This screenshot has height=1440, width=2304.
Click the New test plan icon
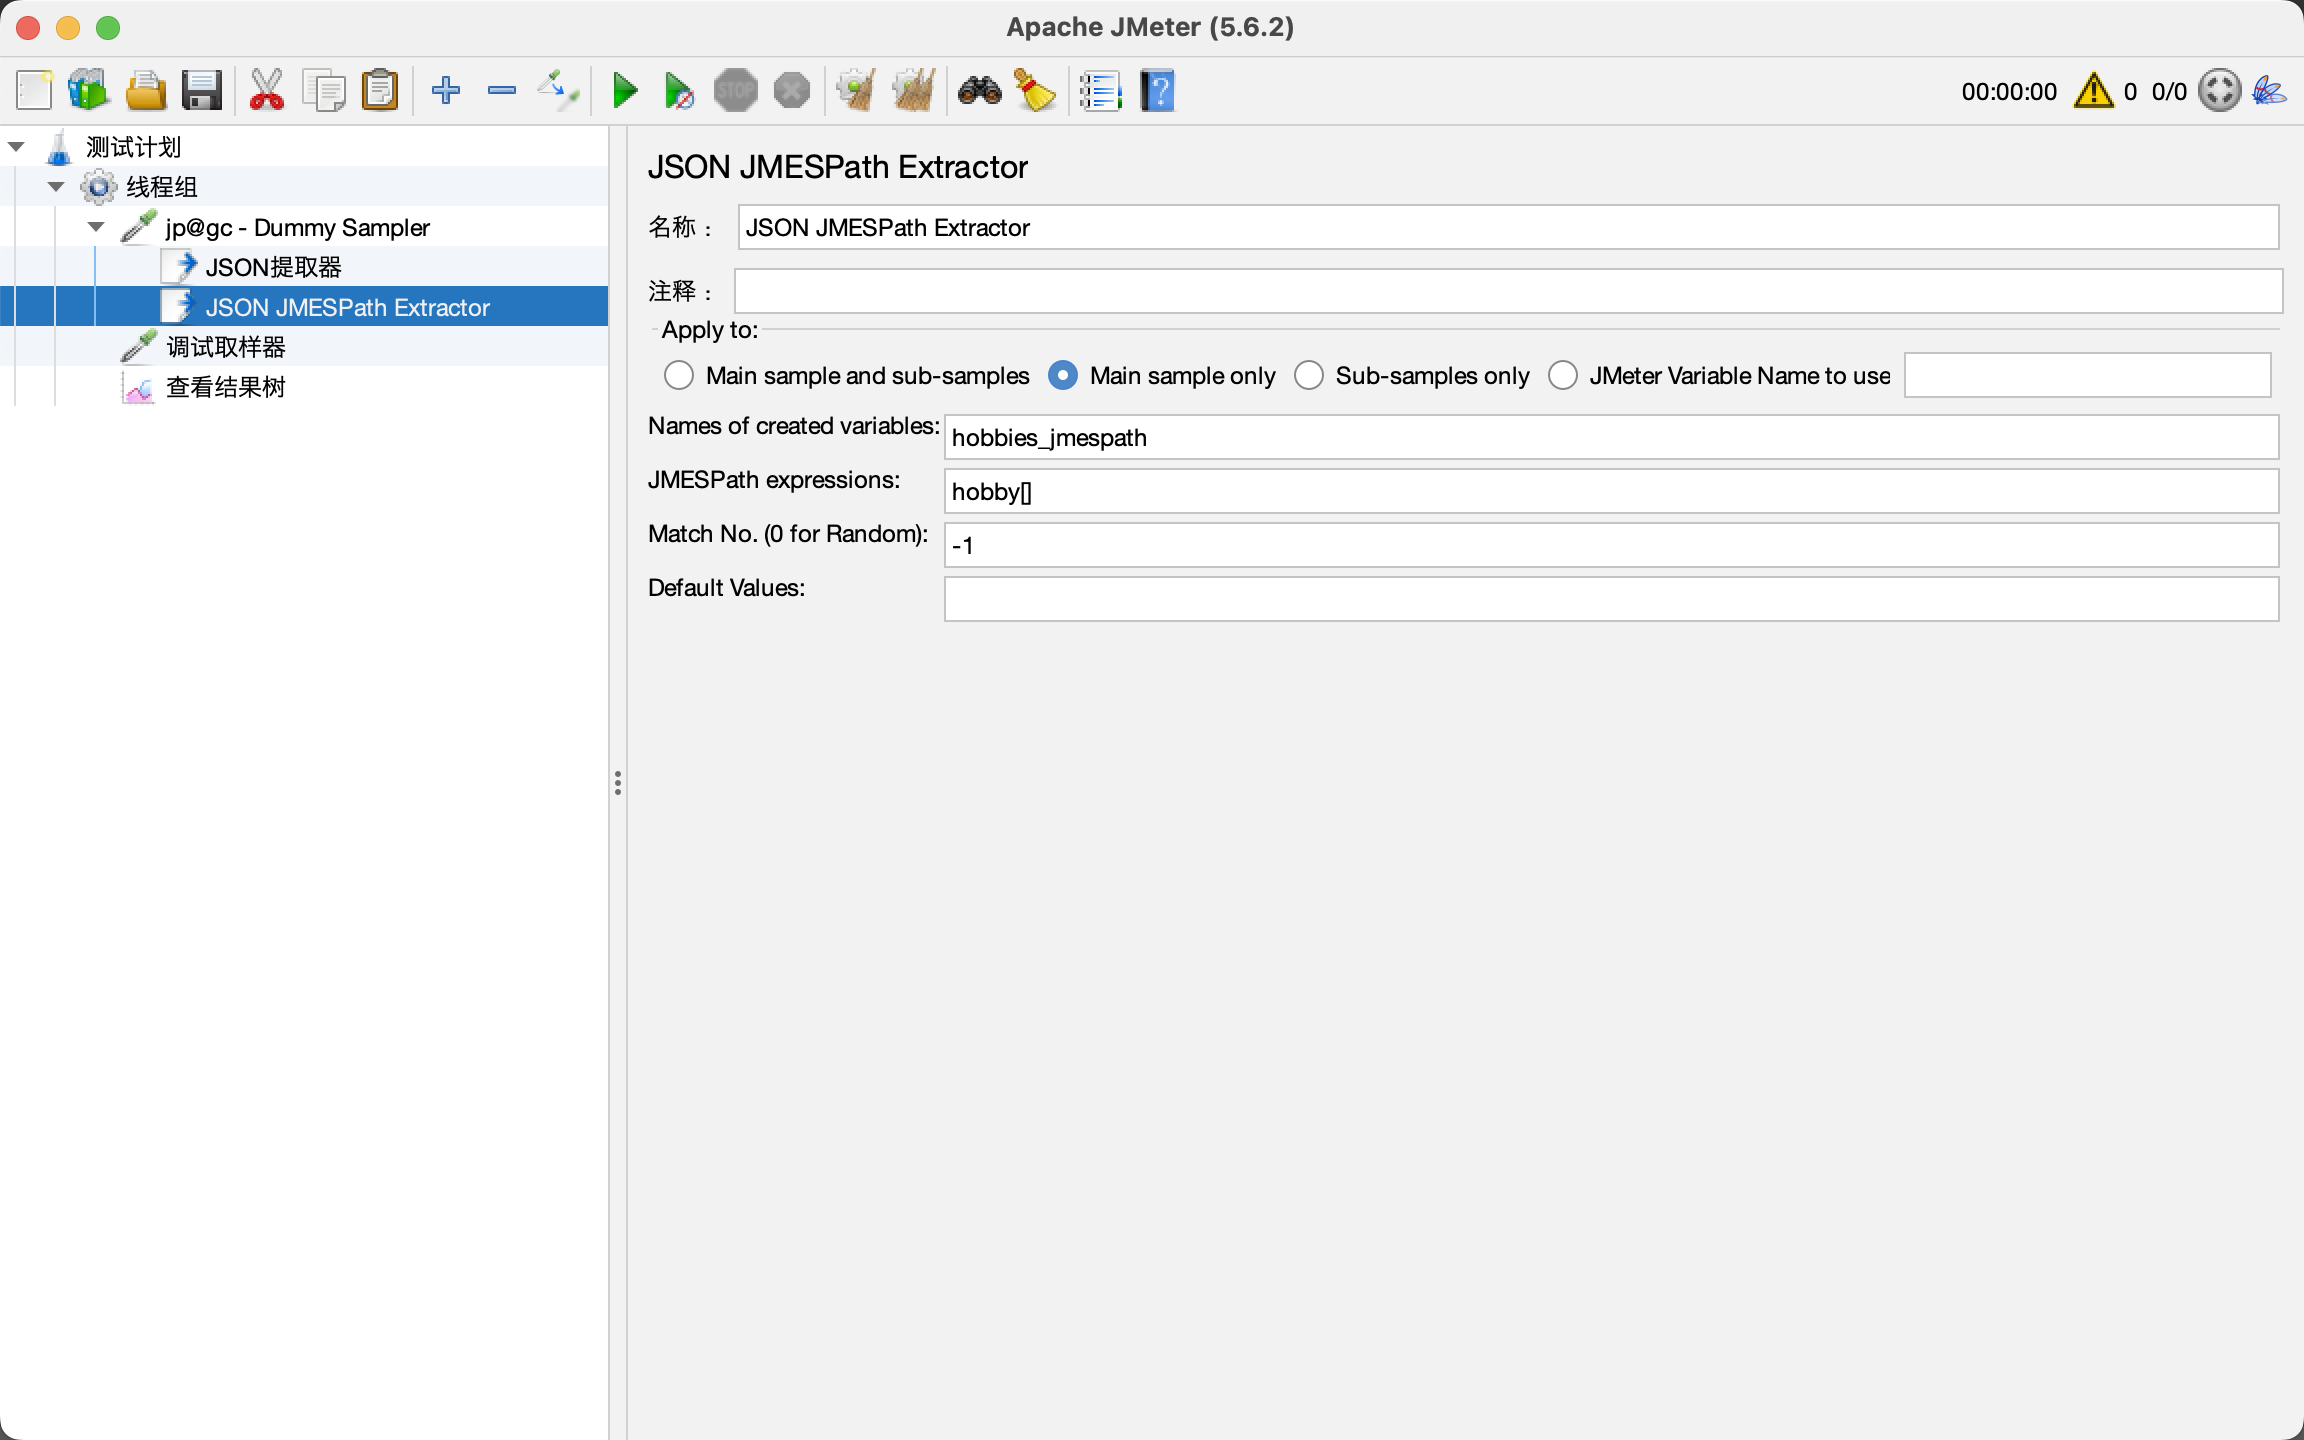34,91
